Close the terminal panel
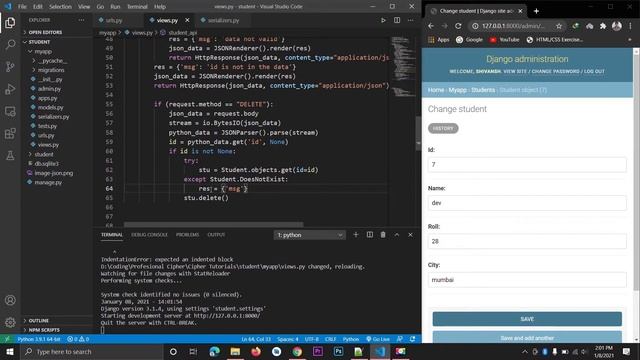The width and height of the screenshot is (640, 360). 410,235
